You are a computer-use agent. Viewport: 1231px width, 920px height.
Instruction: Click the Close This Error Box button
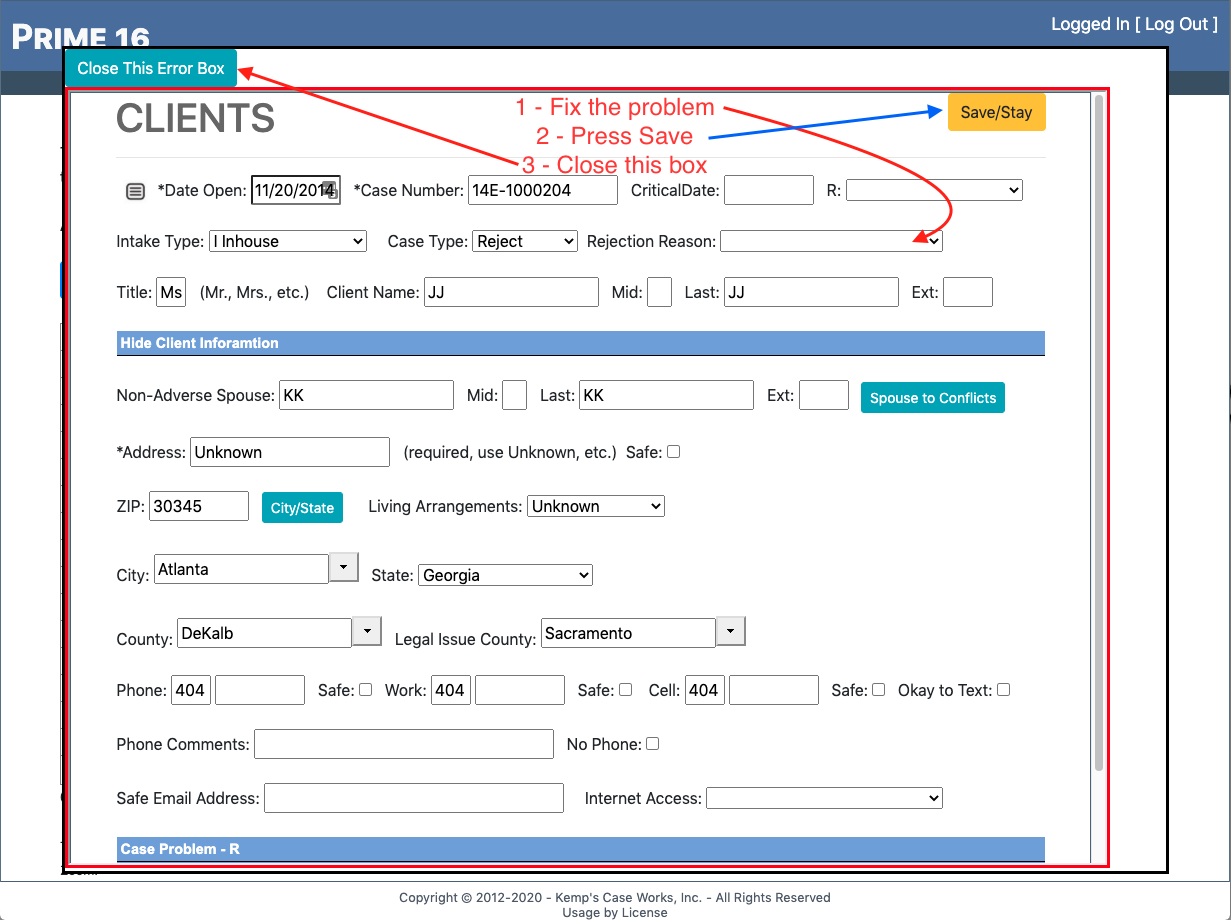[x=151, y=68]
